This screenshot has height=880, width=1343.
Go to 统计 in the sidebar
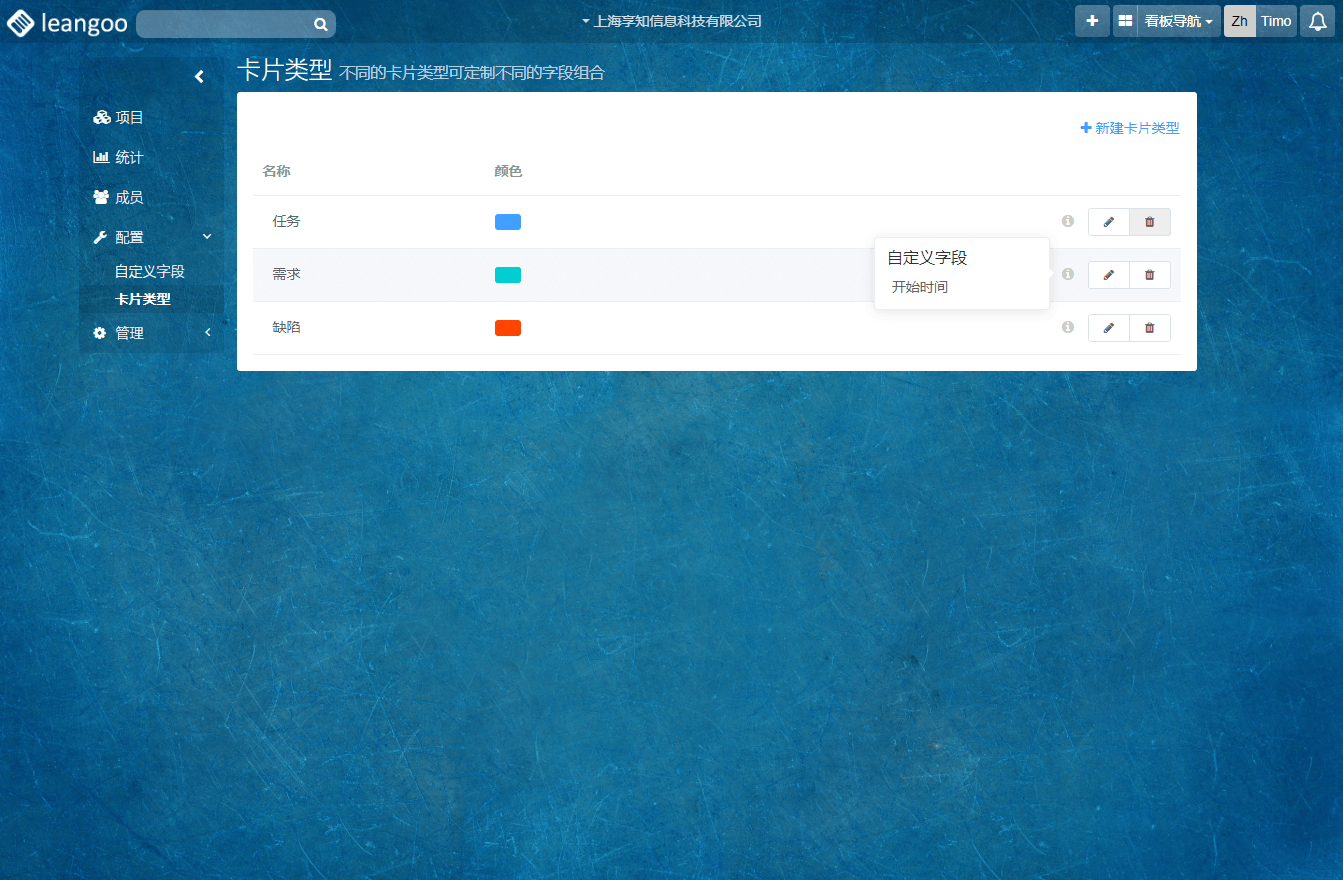click(x=128, y=157)
